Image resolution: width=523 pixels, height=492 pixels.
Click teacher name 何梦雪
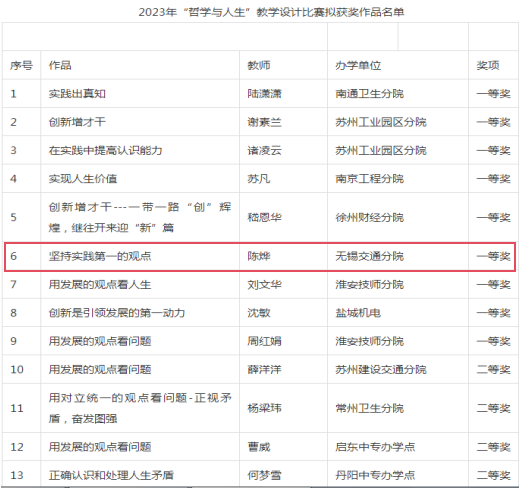(x=265, y=475)
